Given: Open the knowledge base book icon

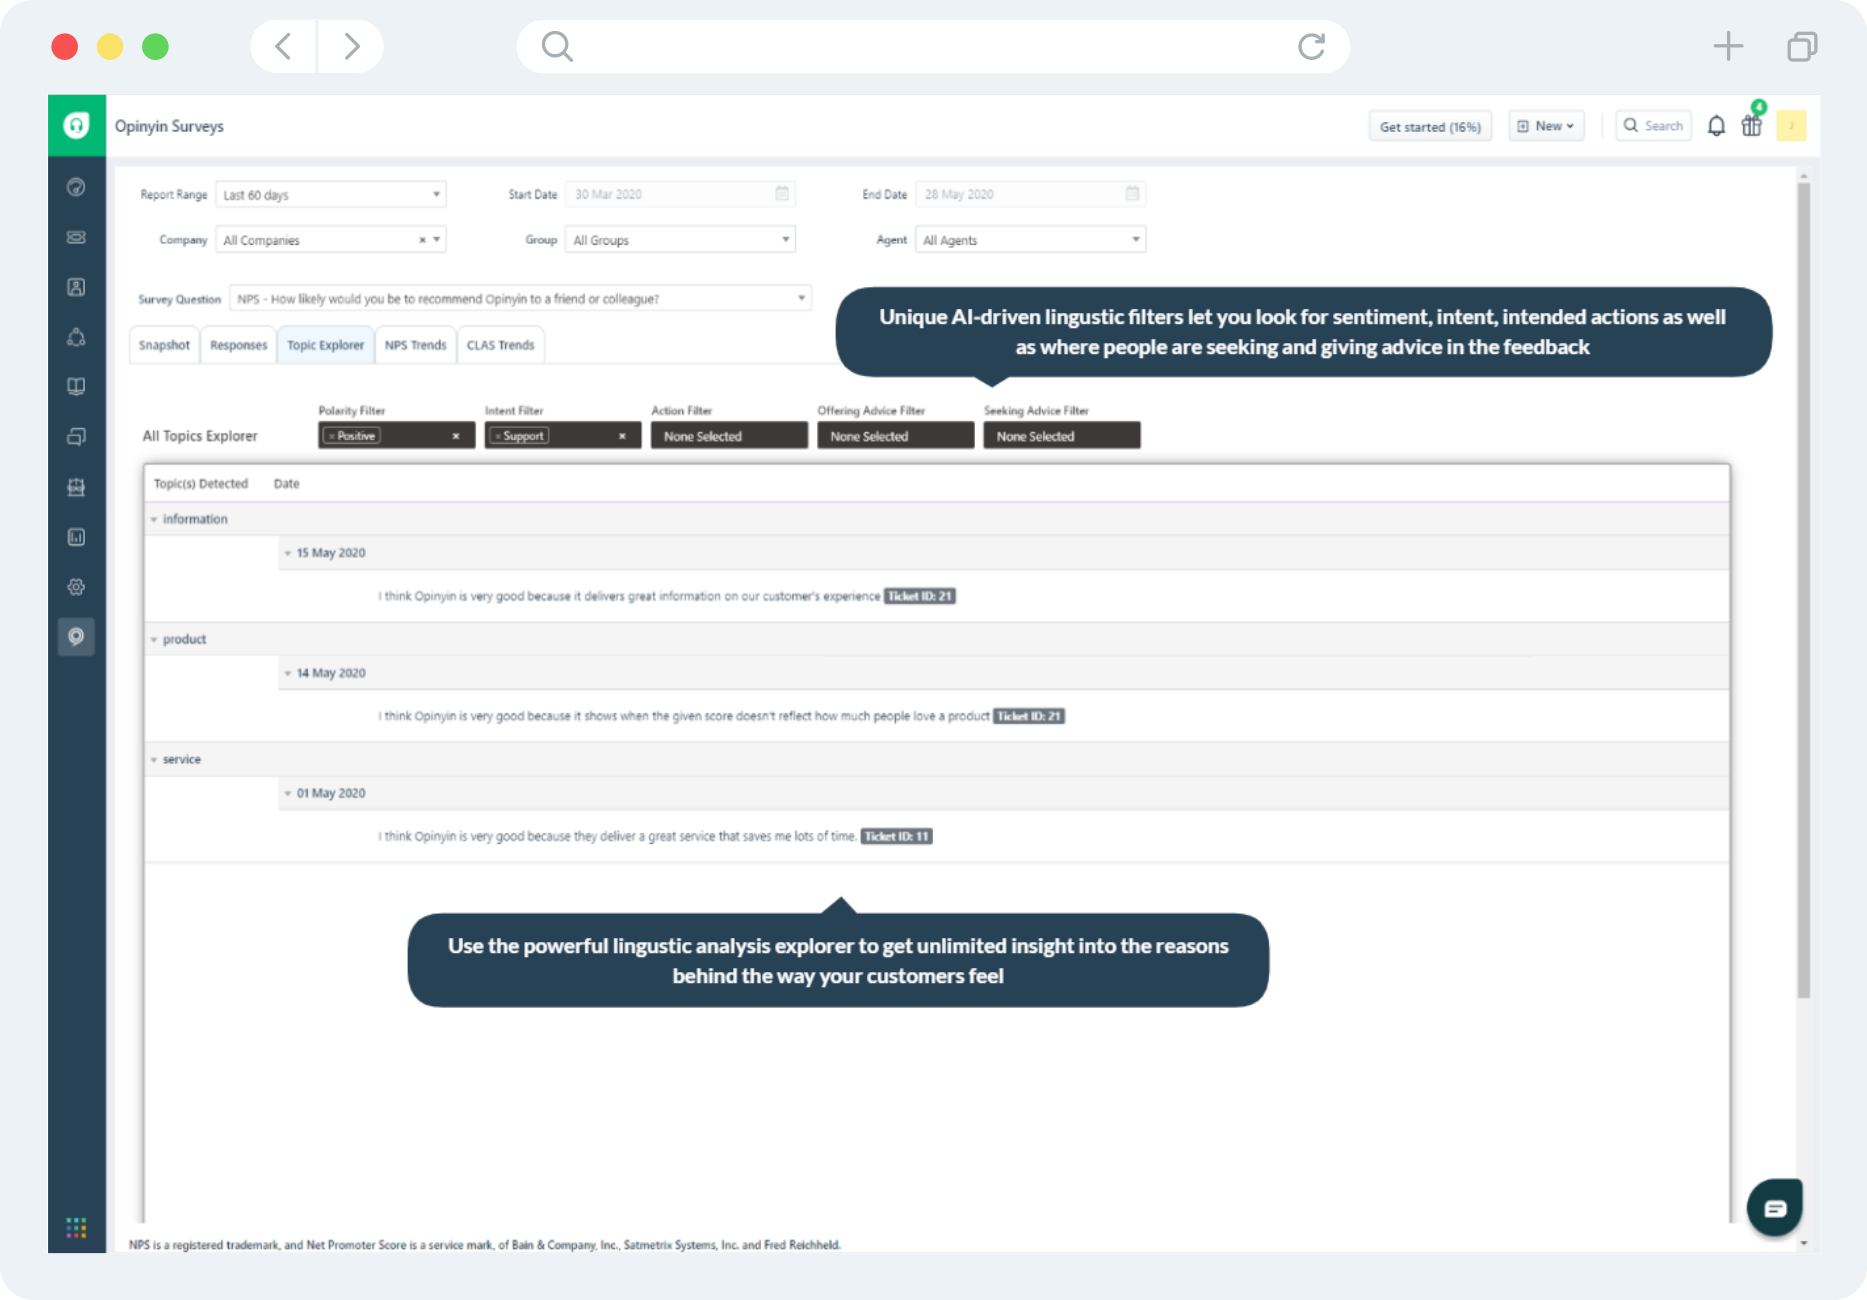Looking at the screenshot, I should pos(76,387).
